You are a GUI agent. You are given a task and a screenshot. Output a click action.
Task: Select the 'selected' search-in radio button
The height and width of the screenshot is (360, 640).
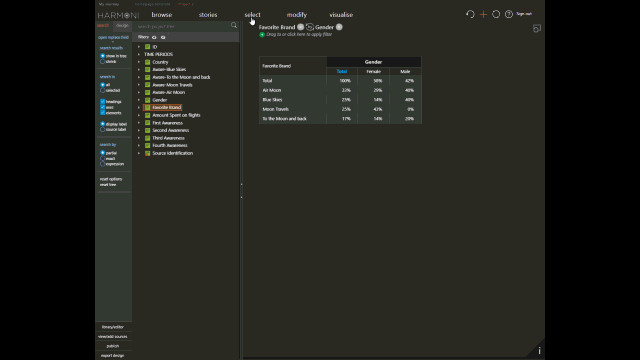pyautogui.click(x=102, y=90)
